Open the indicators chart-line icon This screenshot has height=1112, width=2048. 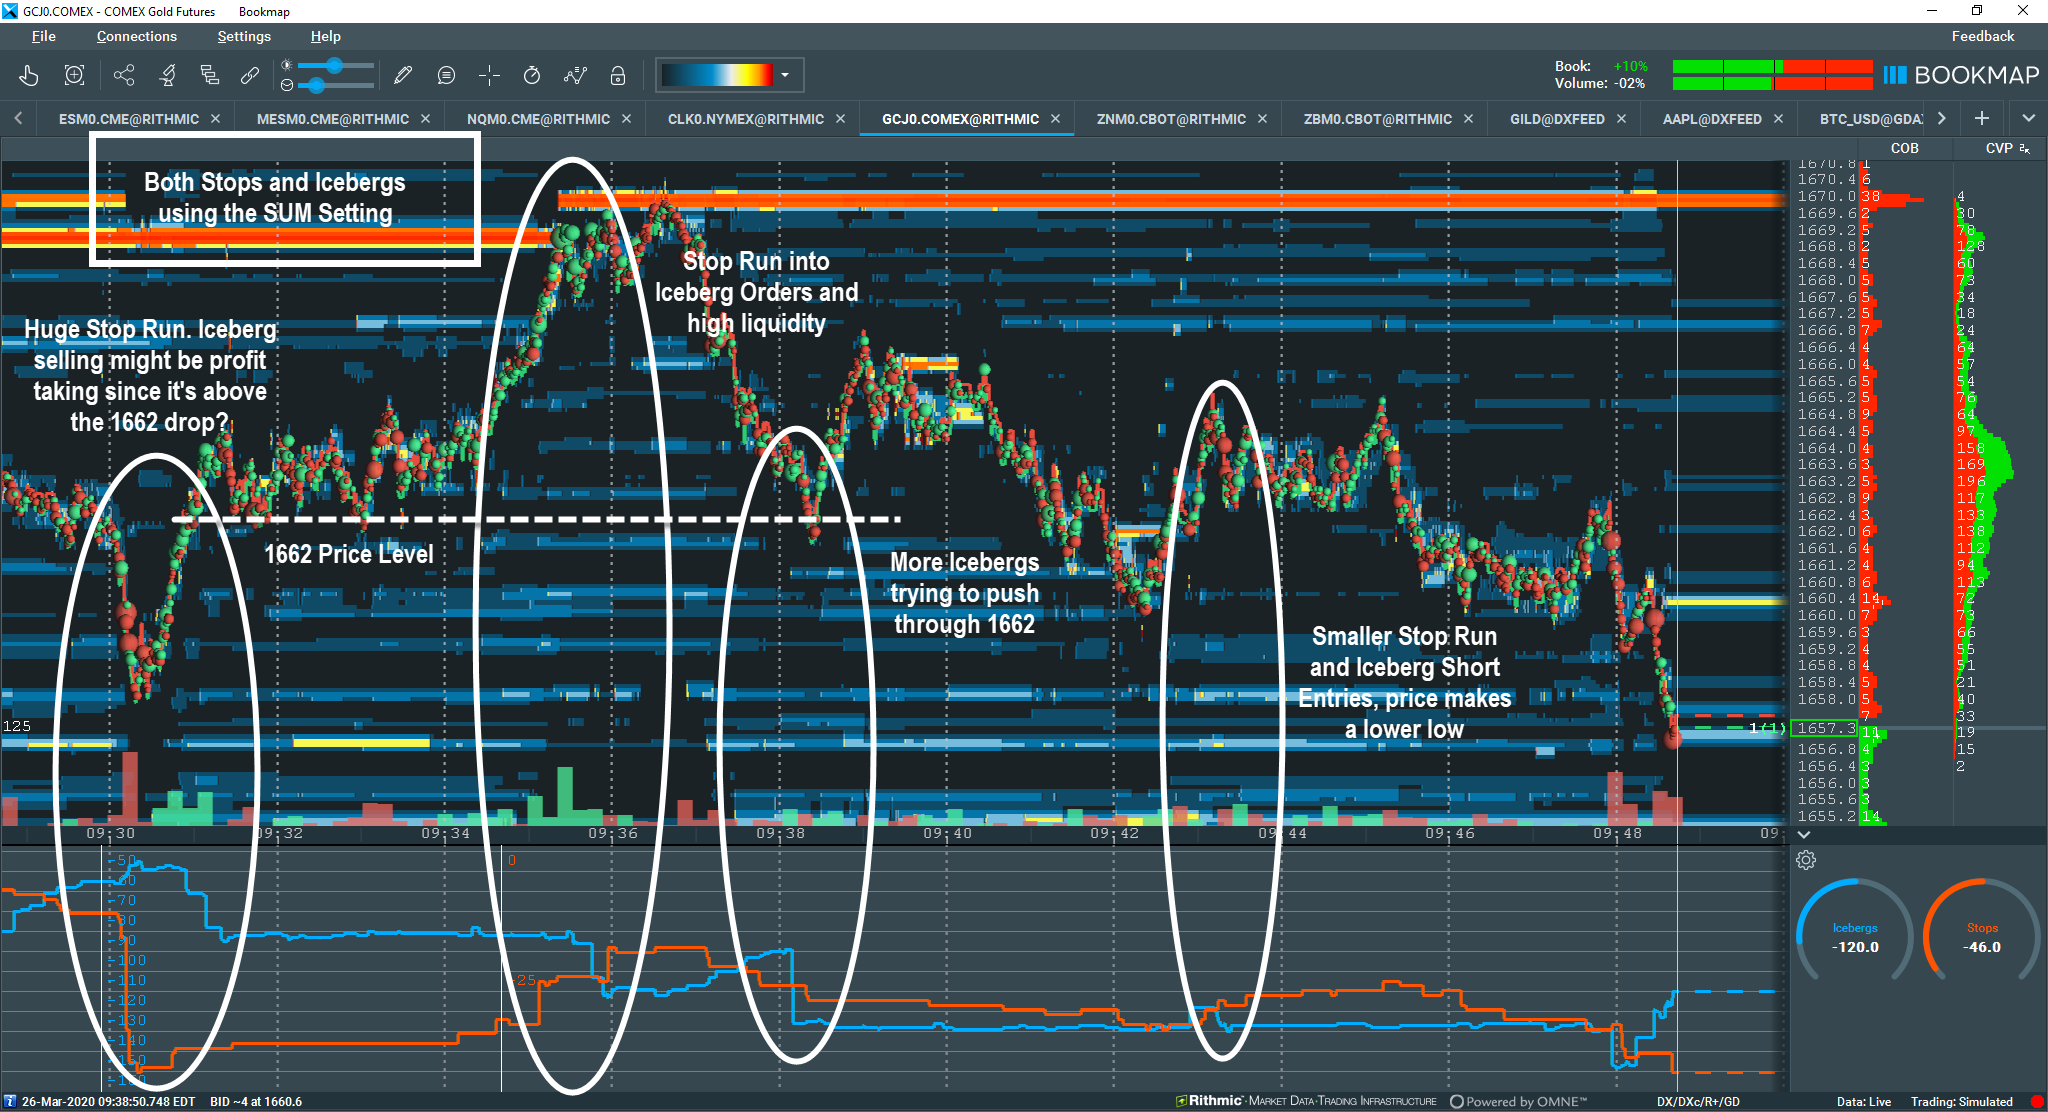click(575, 75)
